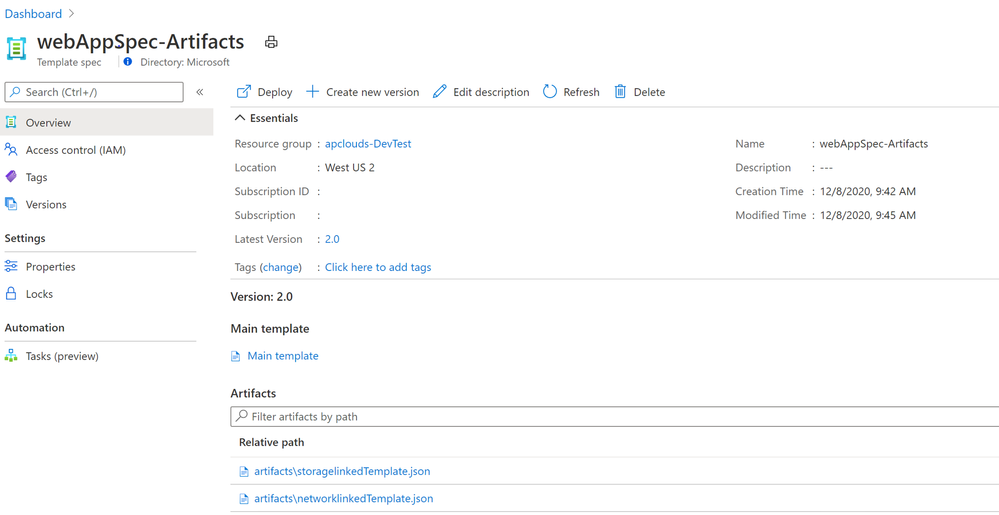The image size is (999, 515).
Task: Click the print icon beside webAppSpec-Artifacts title
Action: tap(271, 42)
